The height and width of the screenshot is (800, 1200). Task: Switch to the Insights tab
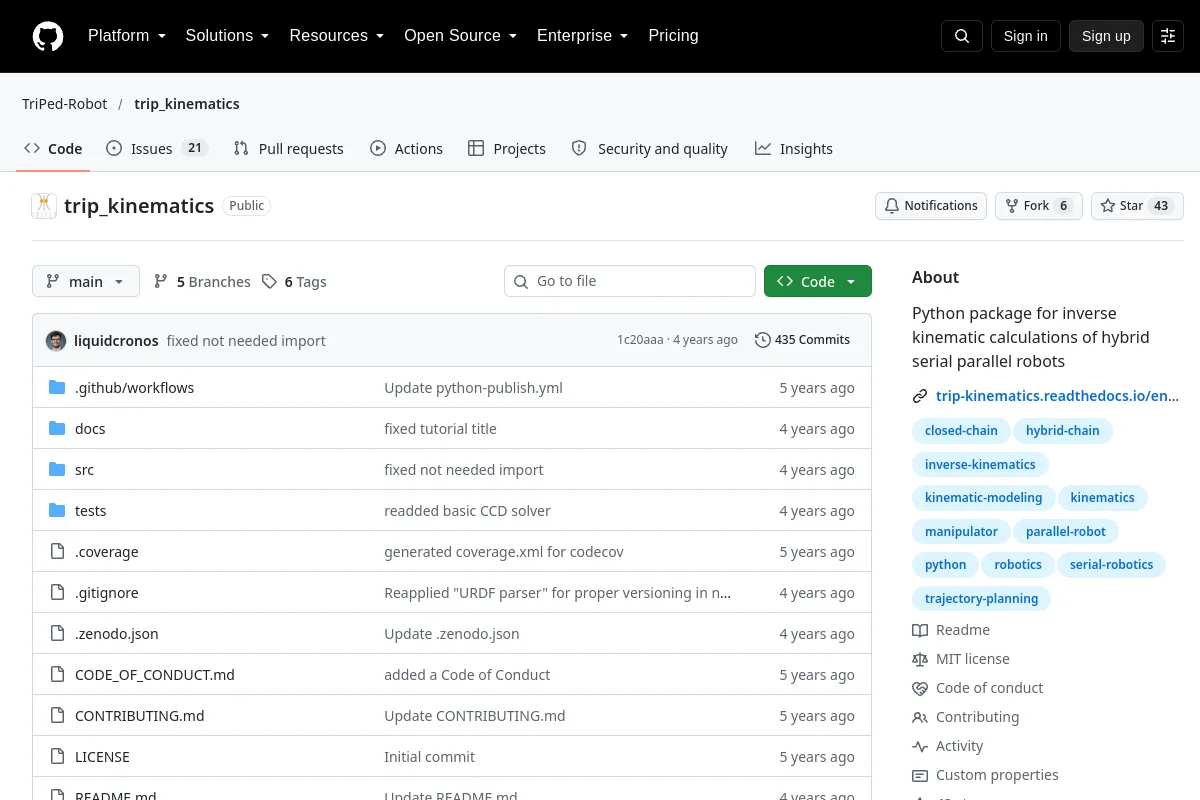pos(794,148)
